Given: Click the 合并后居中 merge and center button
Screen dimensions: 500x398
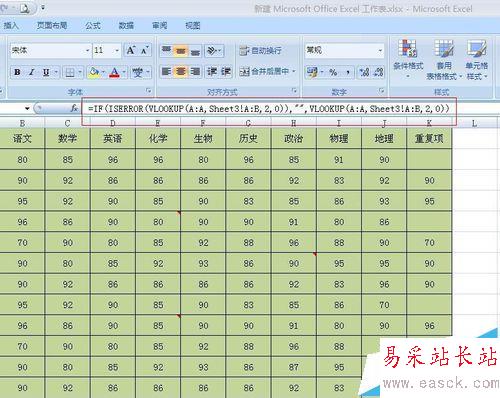Looking at the screenshot, I should [264, 71].
